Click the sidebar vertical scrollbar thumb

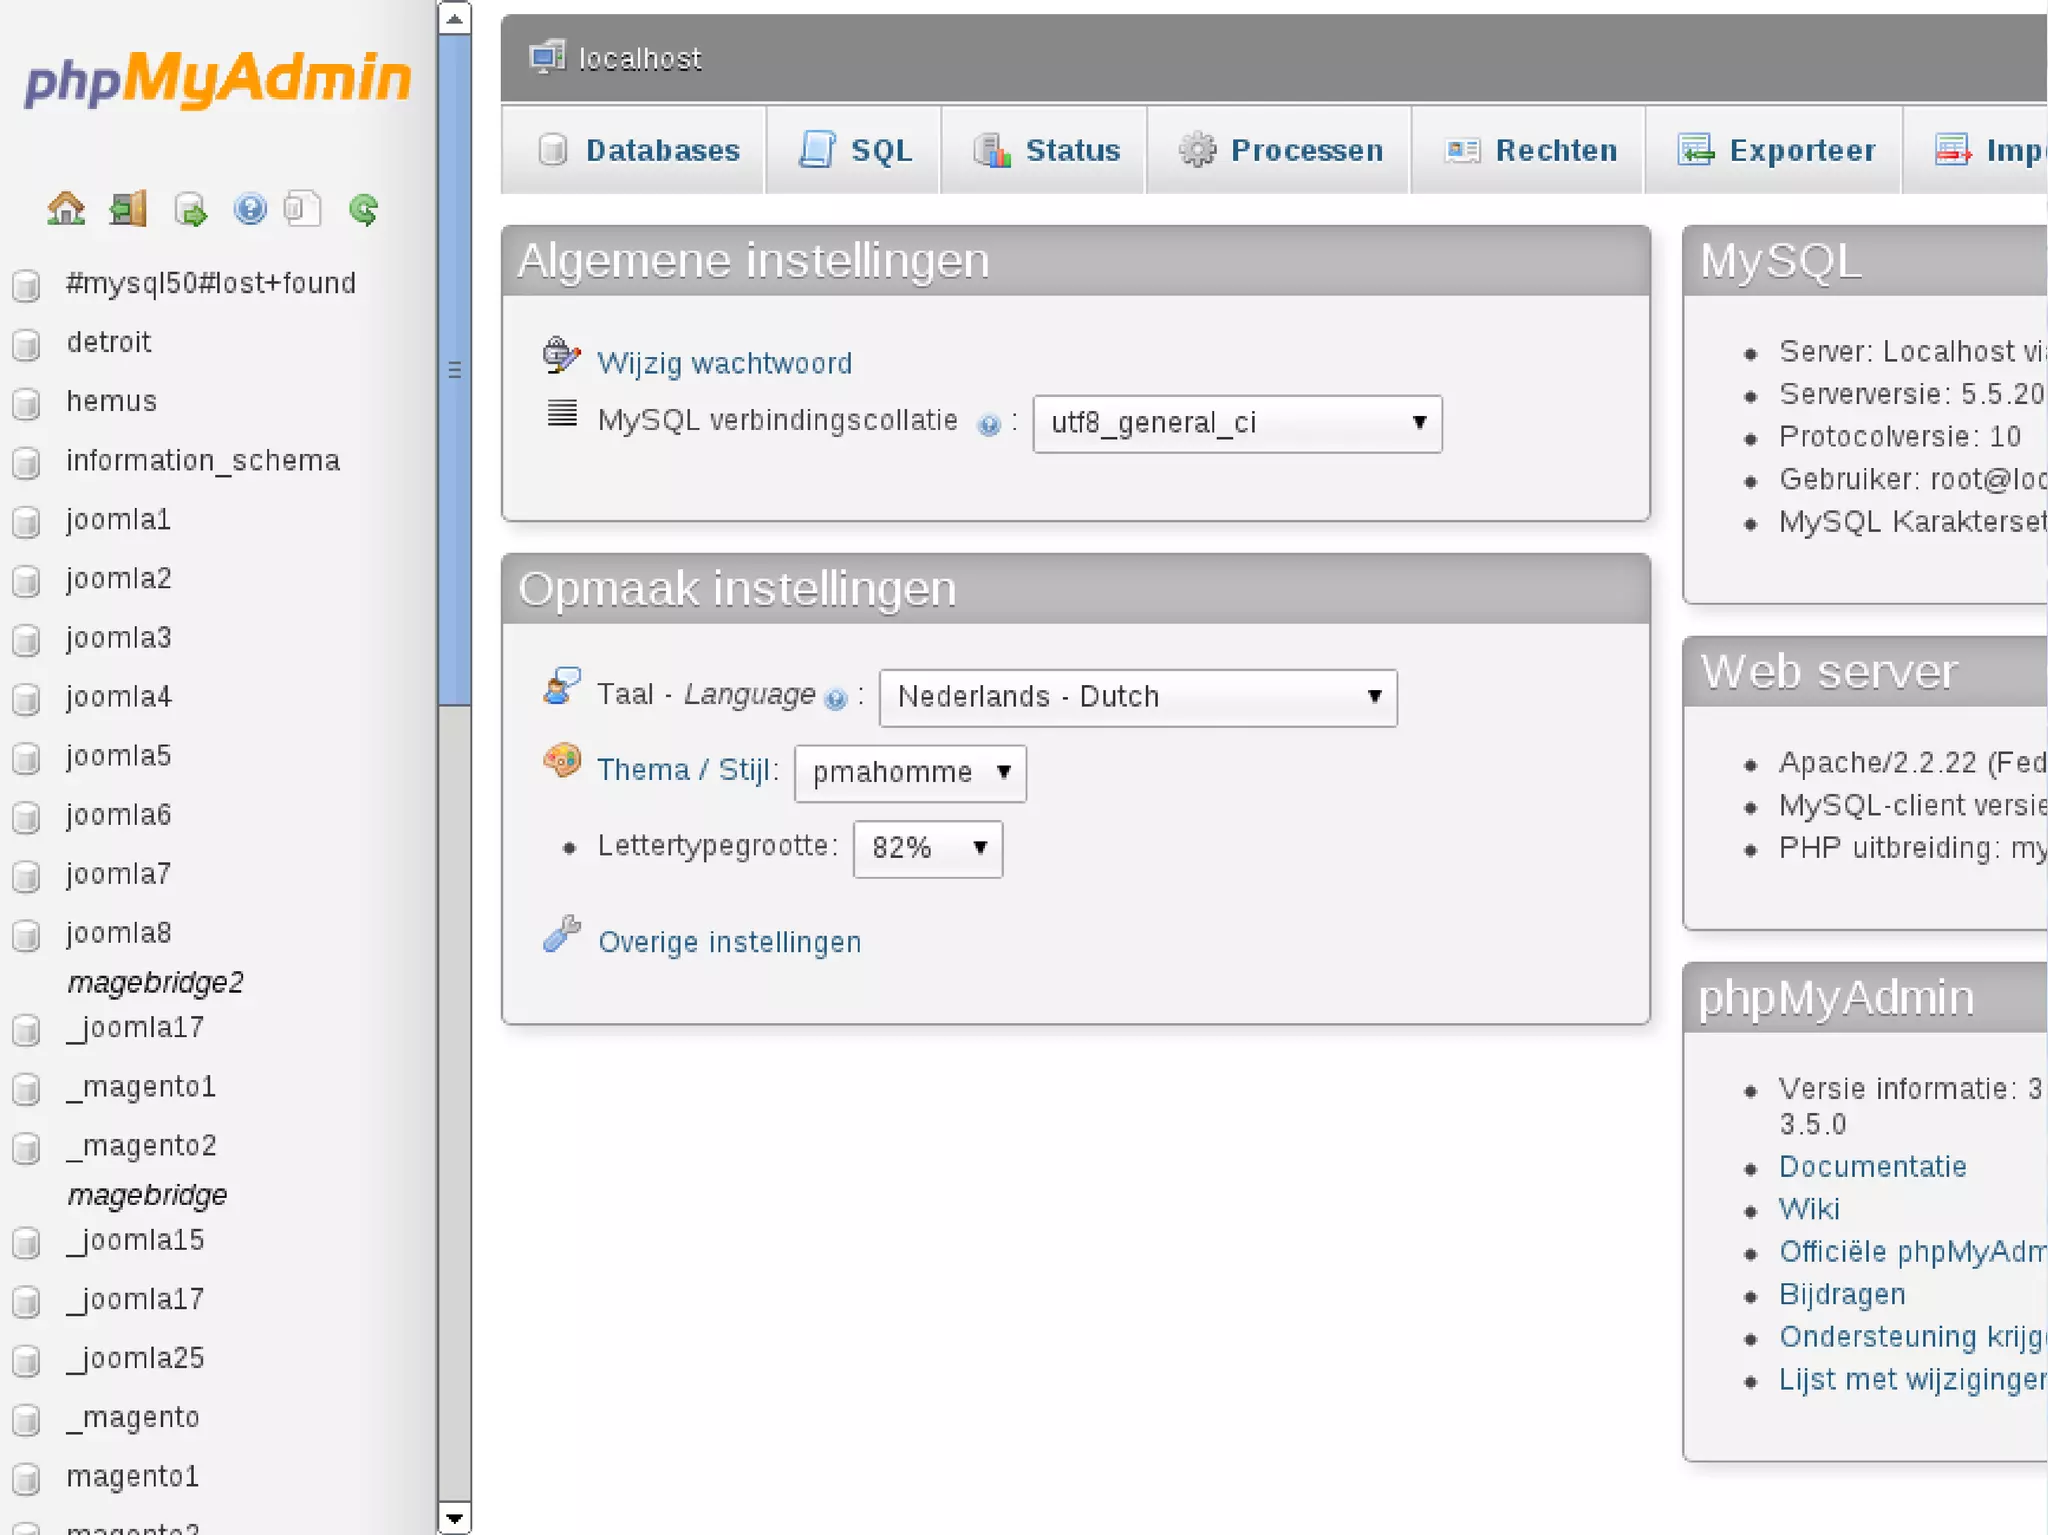click(454, 370)
